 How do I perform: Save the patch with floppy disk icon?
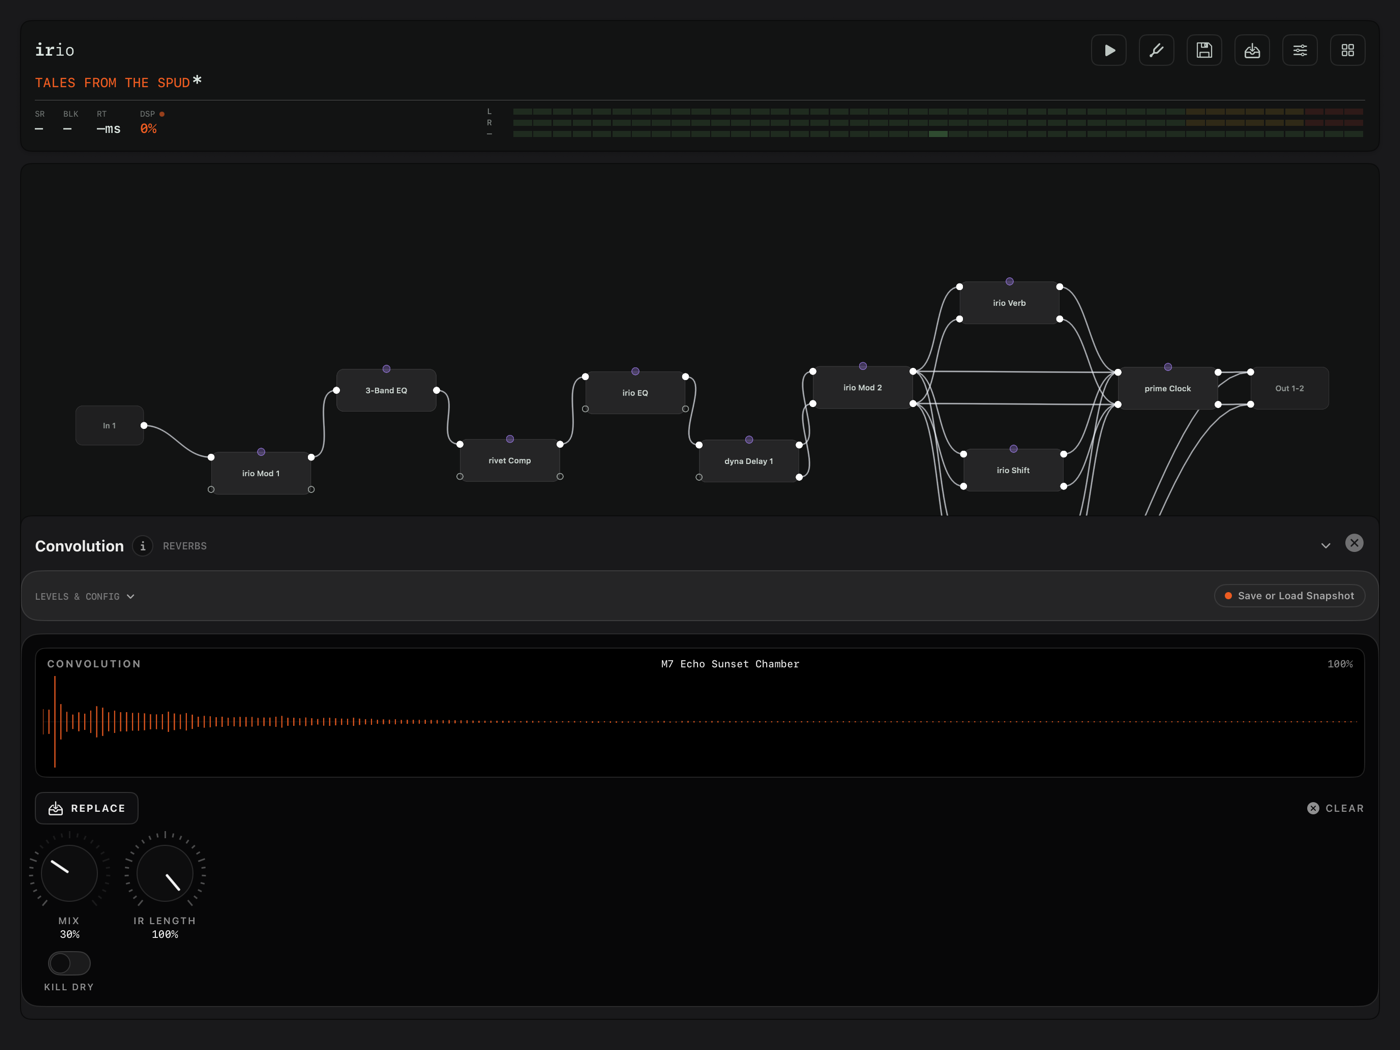[1204, 50]
